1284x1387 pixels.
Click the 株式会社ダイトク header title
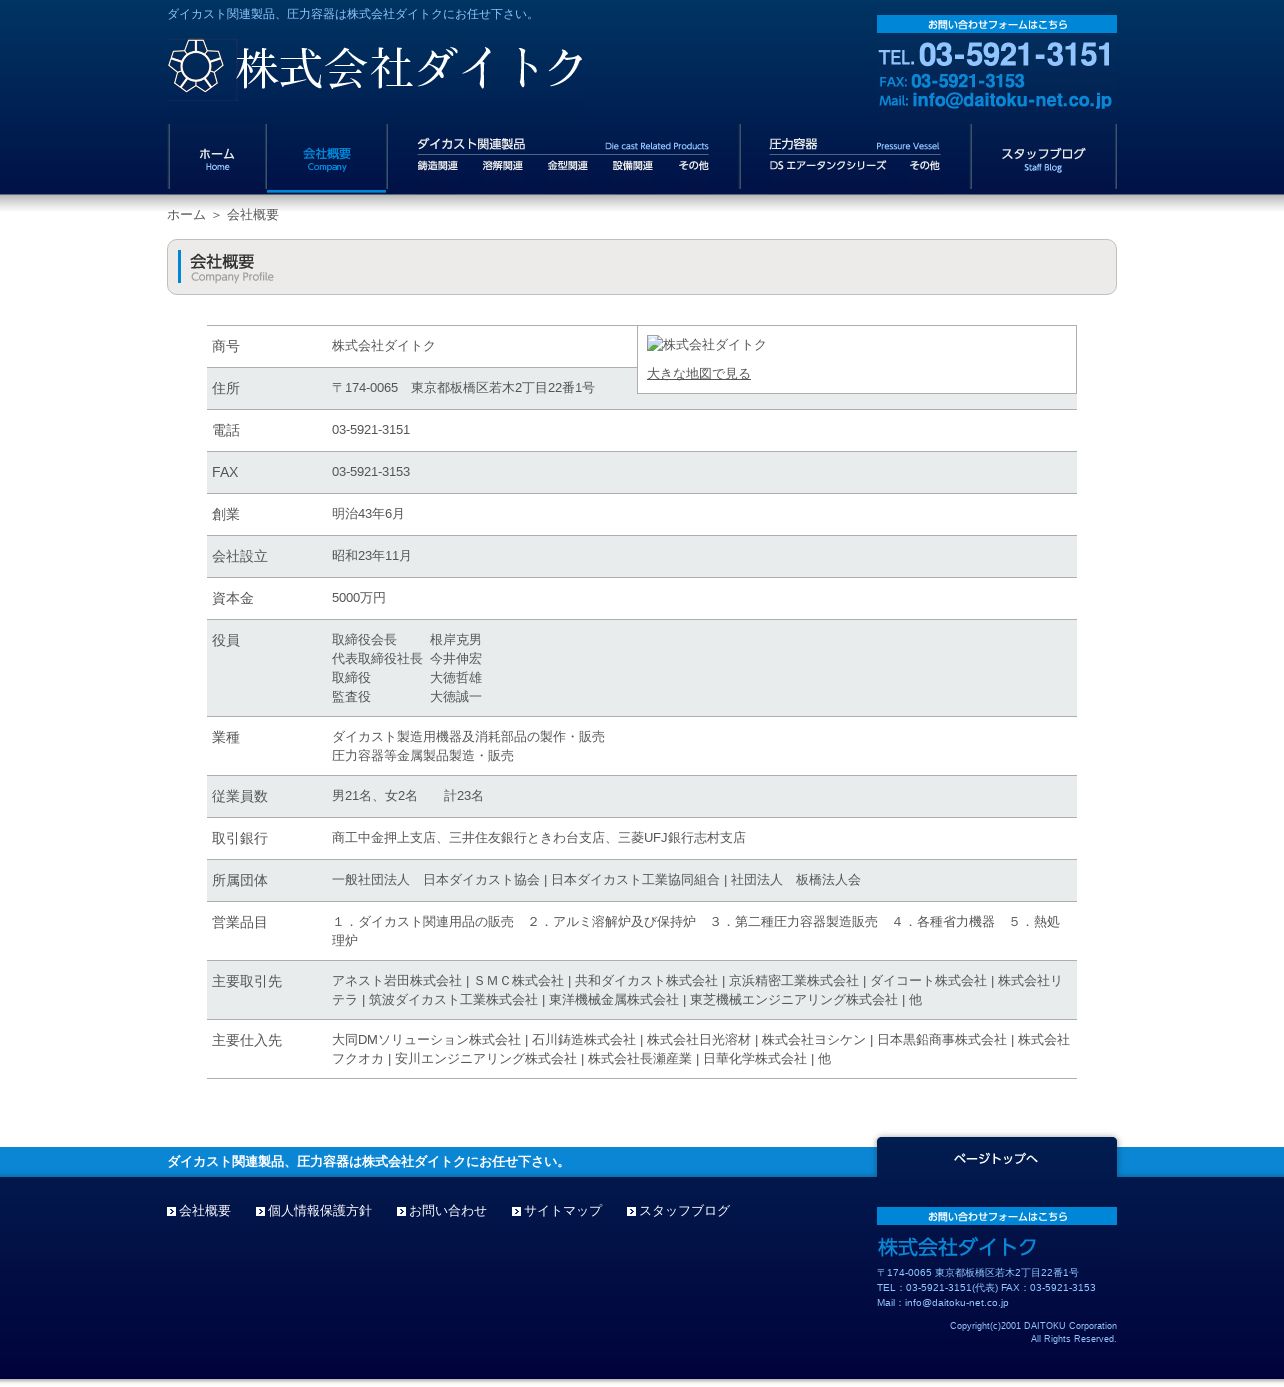point(410,68)
